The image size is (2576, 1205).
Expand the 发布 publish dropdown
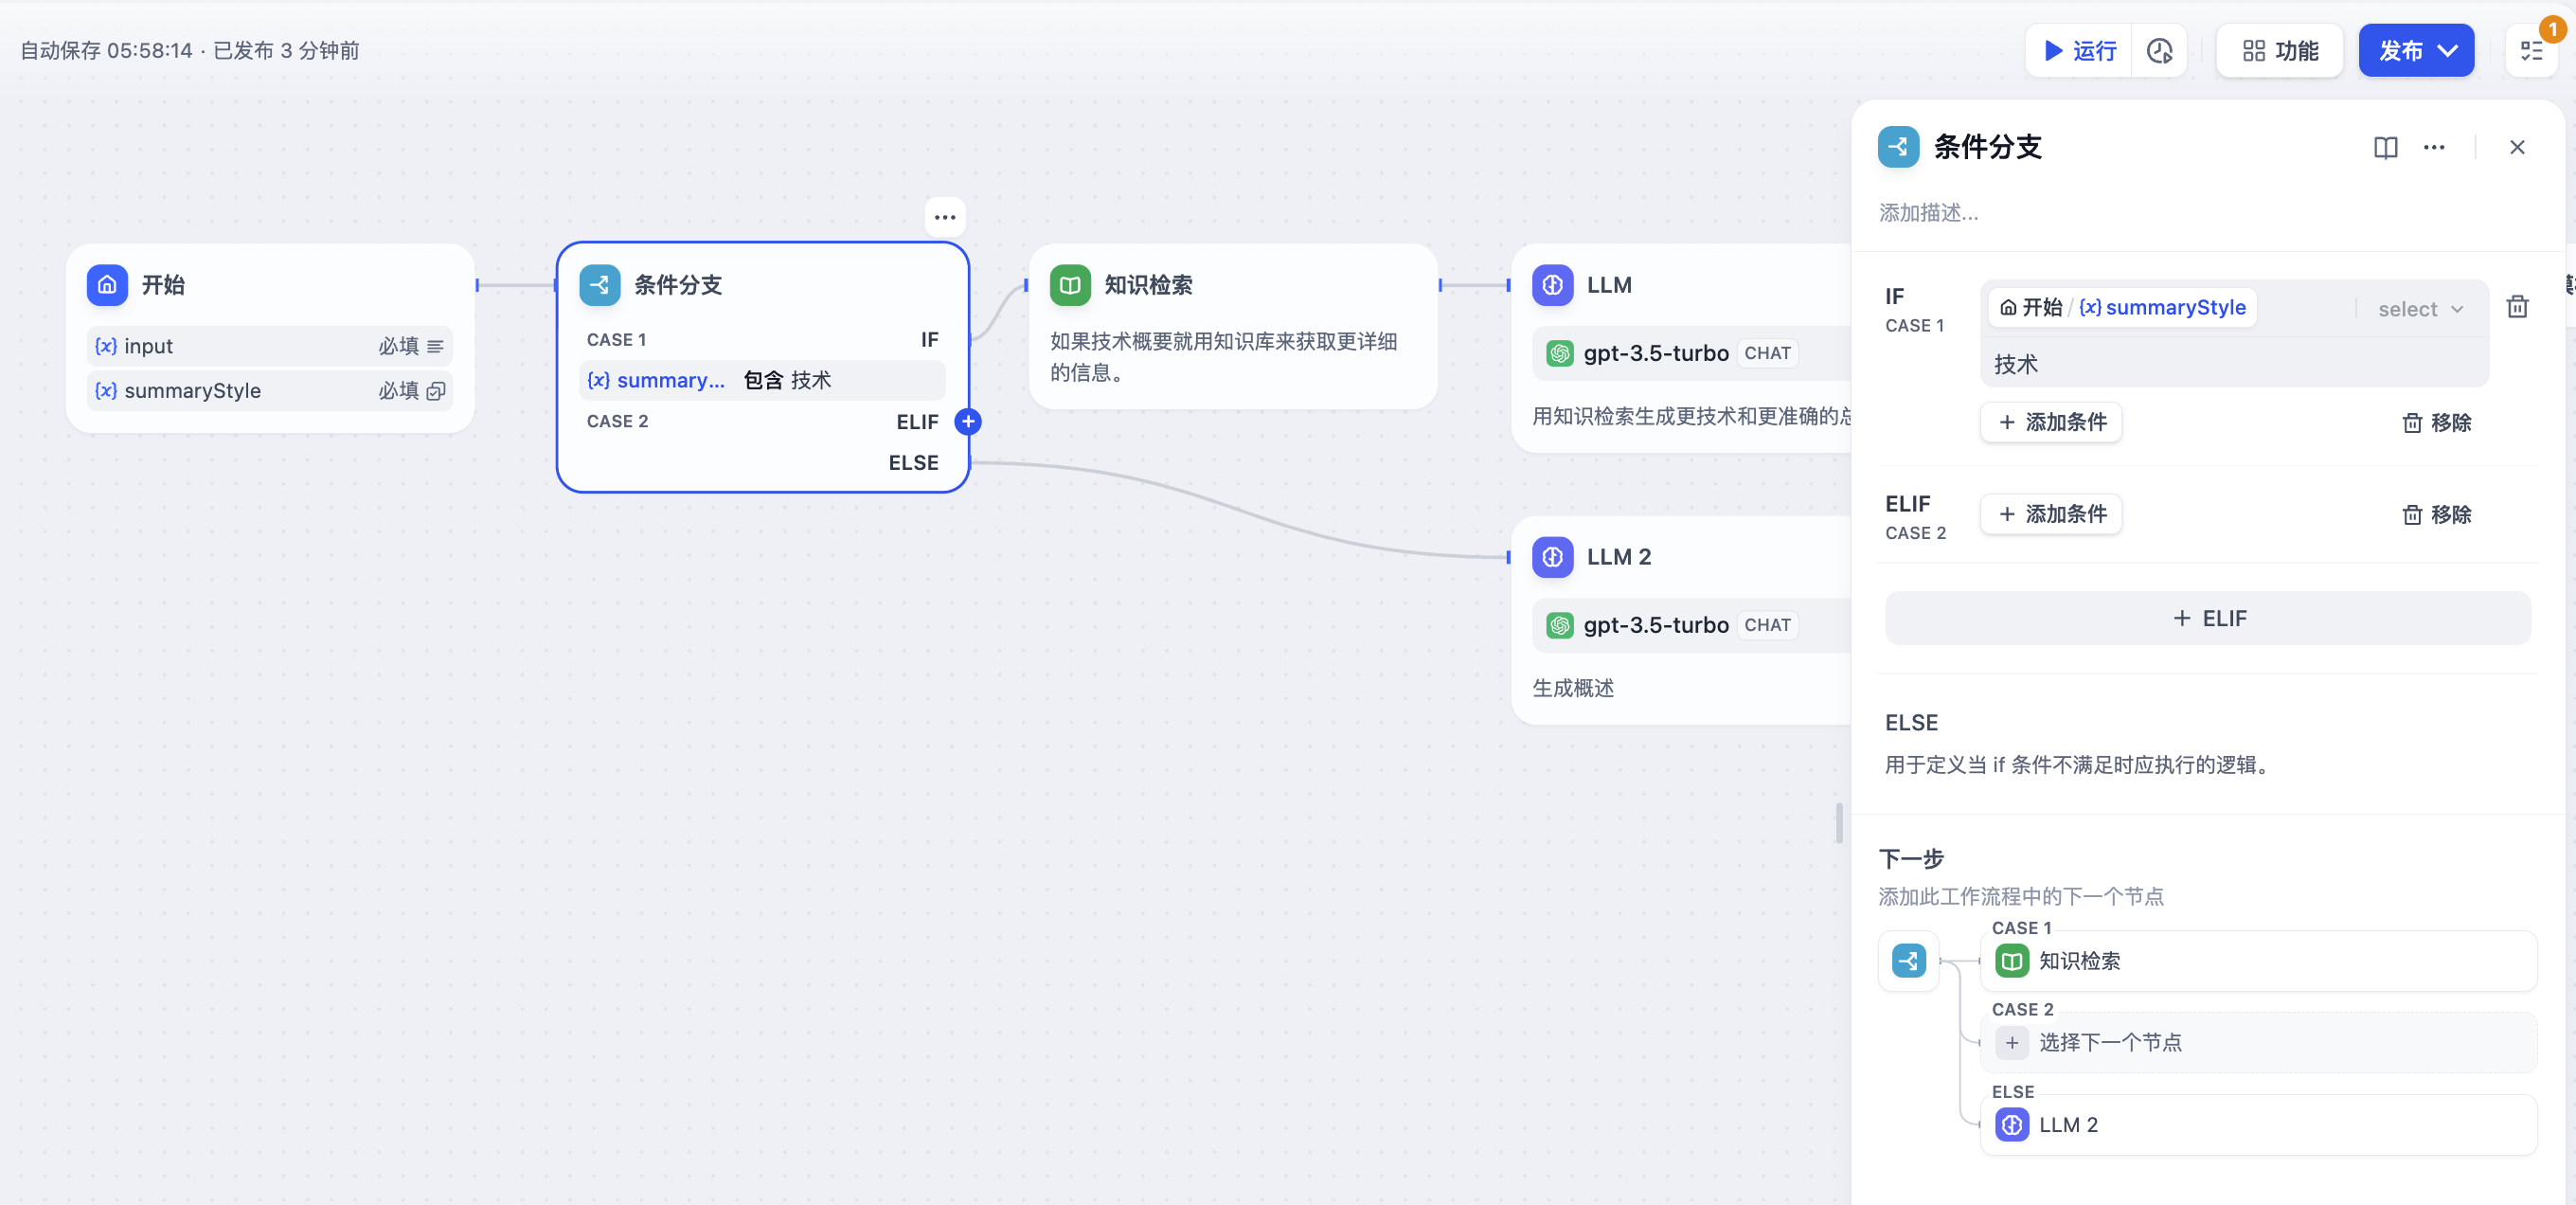pos(2447,51)
